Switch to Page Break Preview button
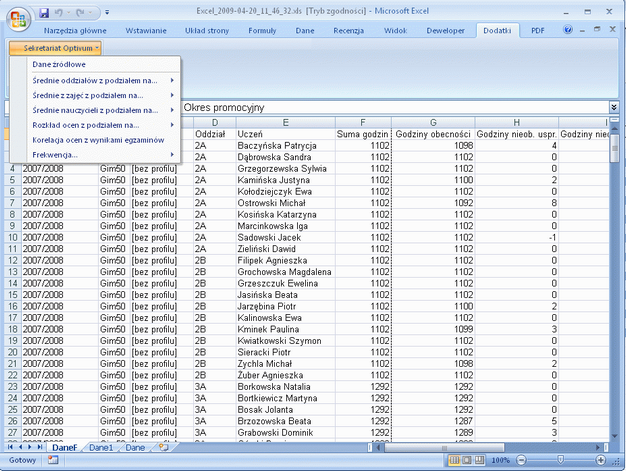Viewport: 626px width, 471px height. point(479,460)
